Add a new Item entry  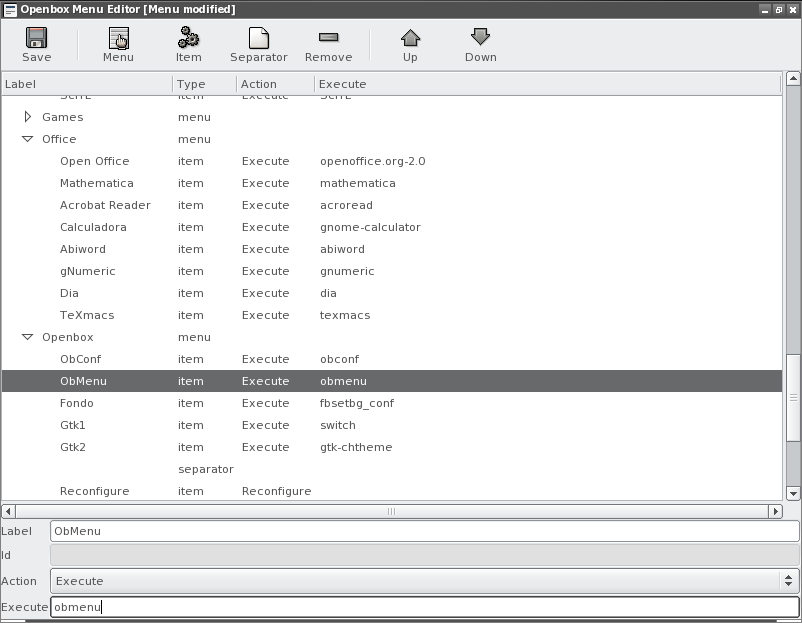click(x=188, y=44)
